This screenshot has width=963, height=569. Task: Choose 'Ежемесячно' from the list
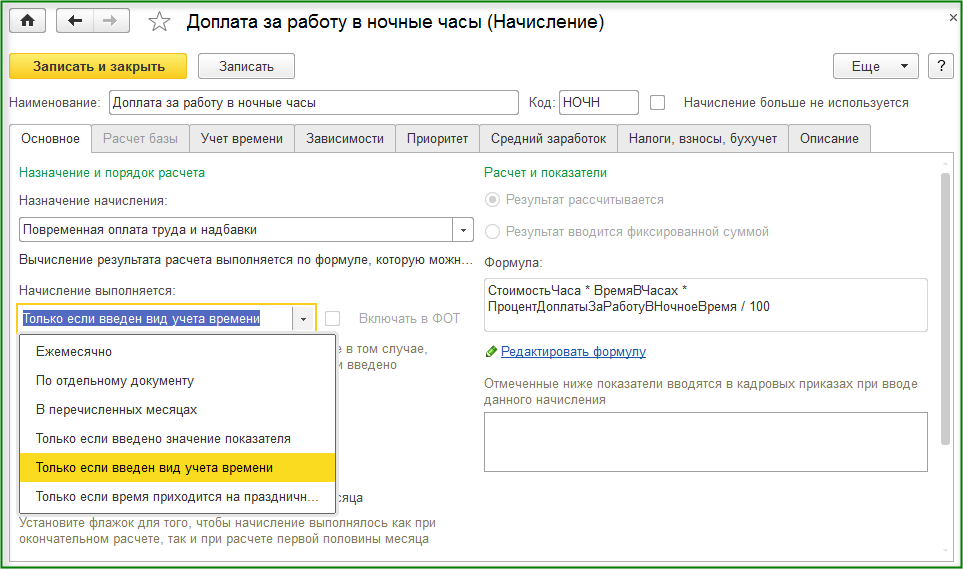74,352
